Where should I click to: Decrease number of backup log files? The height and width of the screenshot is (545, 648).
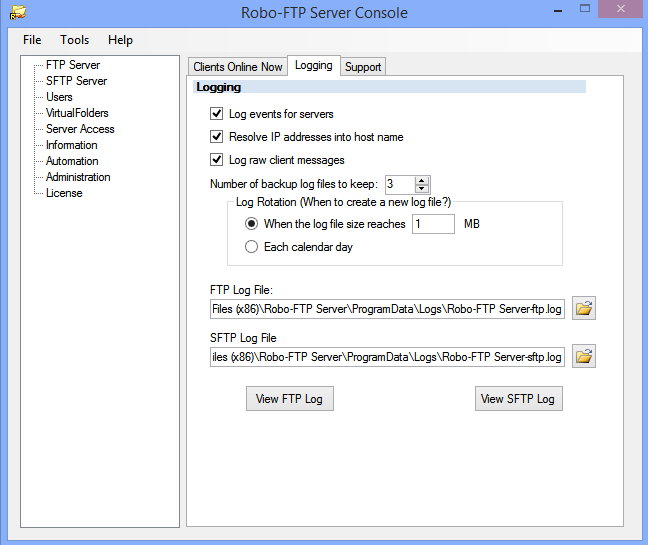[x=422, y=189]
